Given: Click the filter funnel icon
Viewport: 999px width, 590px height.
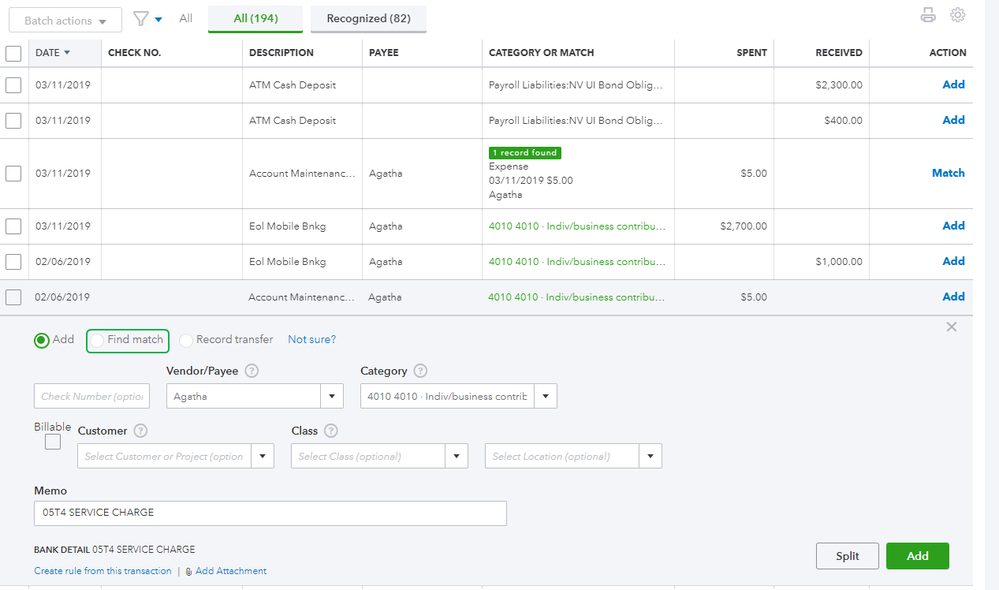Looking at the screenshot, I should (x=140, y=19).
